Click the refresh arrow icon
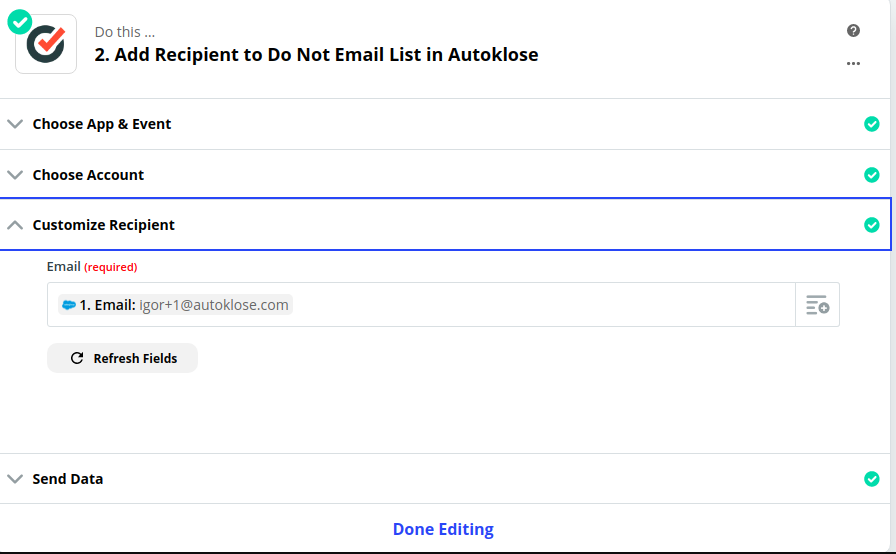The width and height of the screenshot is (896, 554). (x=77, y=358)
